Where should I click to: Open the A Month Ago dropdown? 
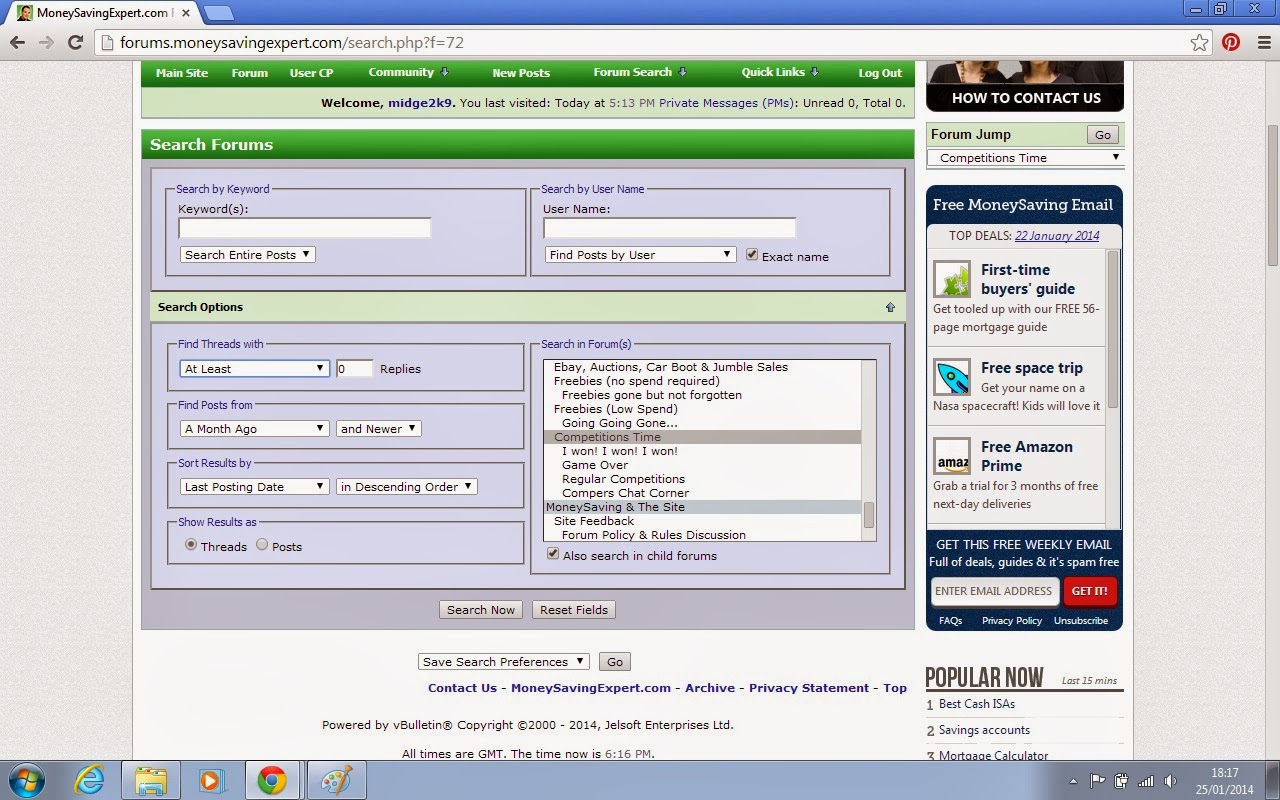tap(255, 429)
